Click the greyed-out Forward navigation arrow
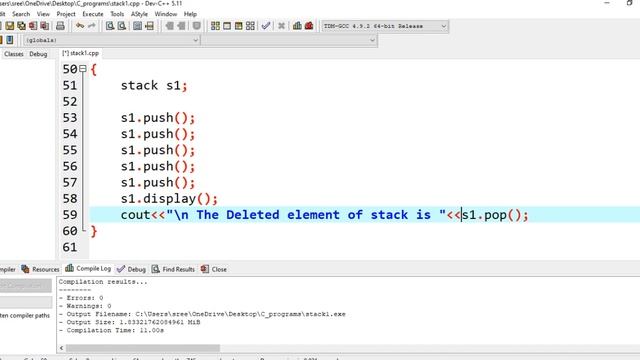 181,26
